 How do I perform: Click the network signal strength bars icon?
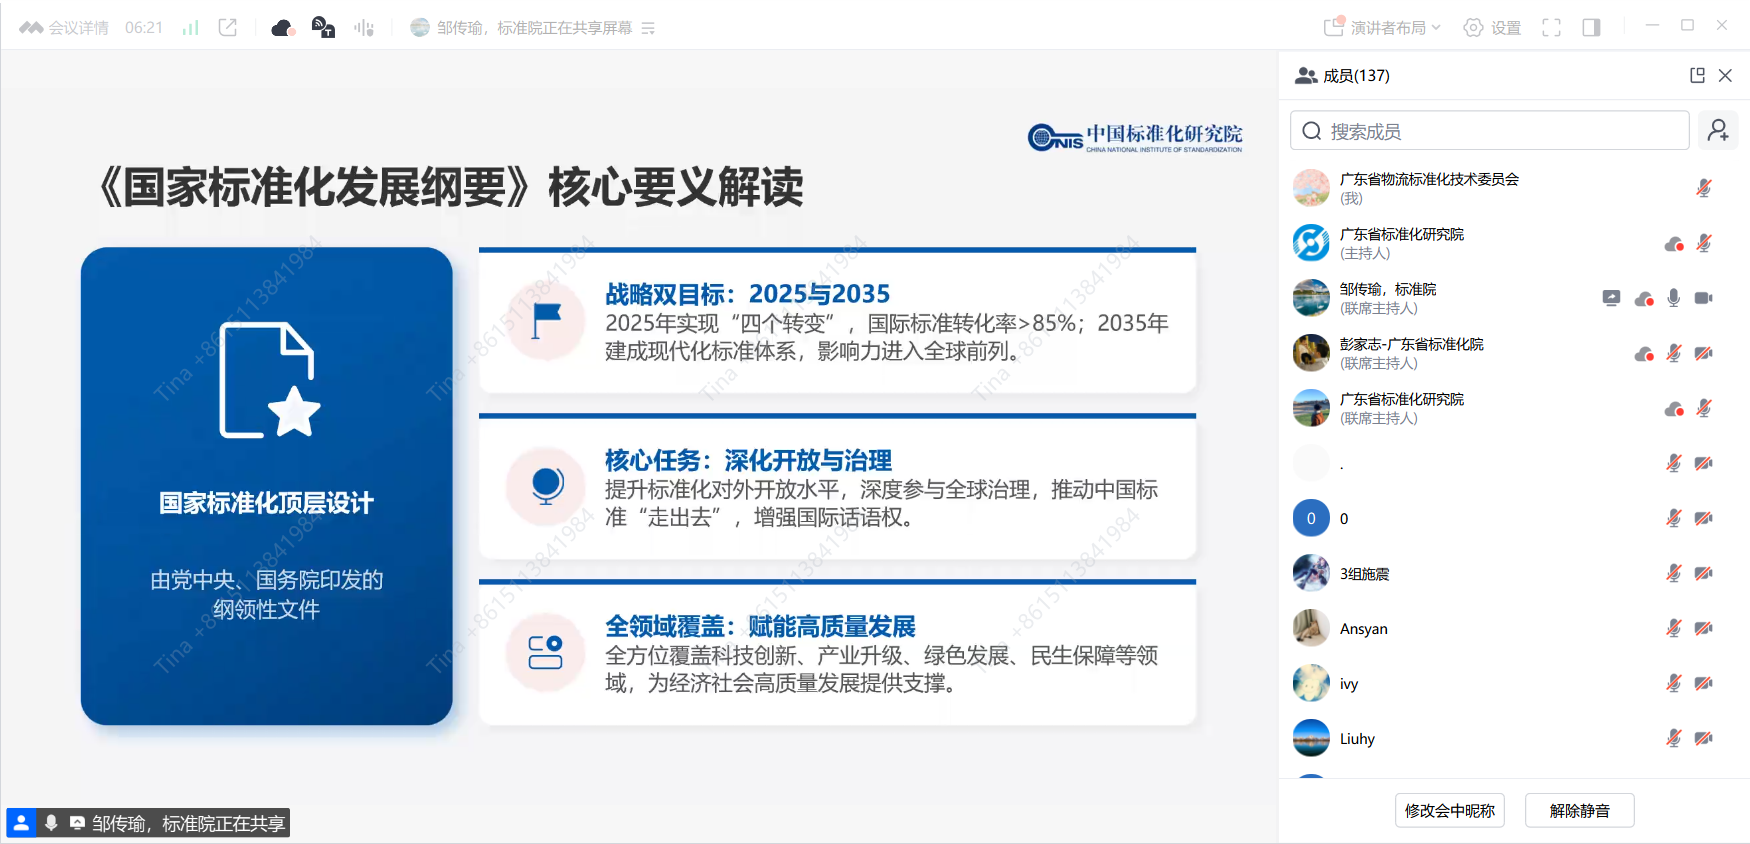point(190,28)
